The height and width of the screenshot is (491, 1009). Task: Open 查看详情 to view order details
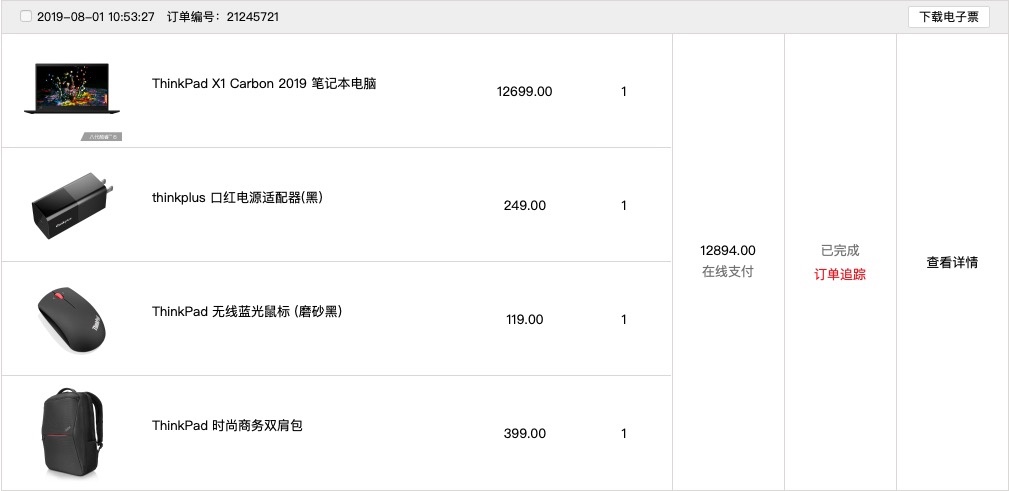[952, 263]
